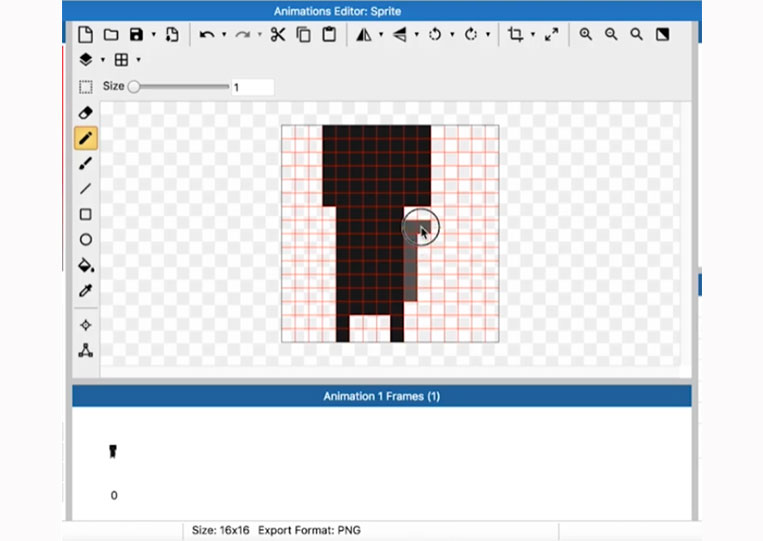Select frame 0 thumbnail in Animation frames
This screenshot has height=541, width=763.
[x=113, y=451]
